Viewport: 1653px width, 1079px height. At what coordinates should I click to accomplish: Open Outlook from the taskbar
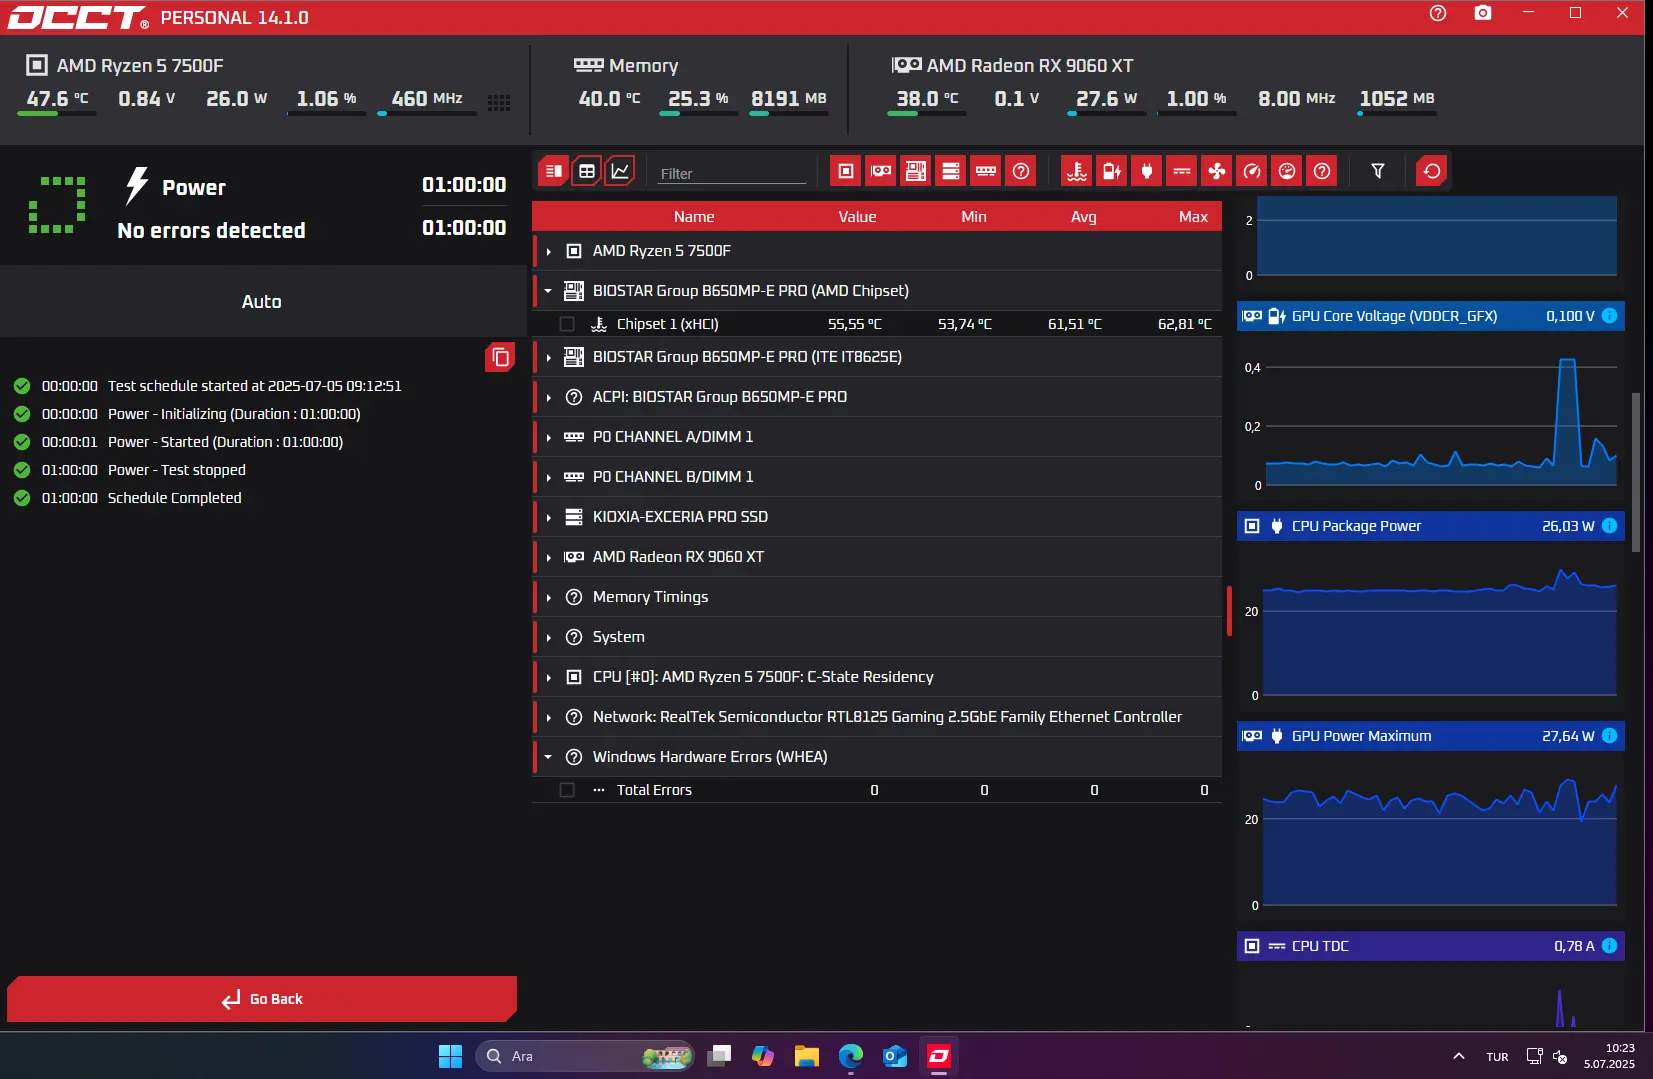(895, 1056)
